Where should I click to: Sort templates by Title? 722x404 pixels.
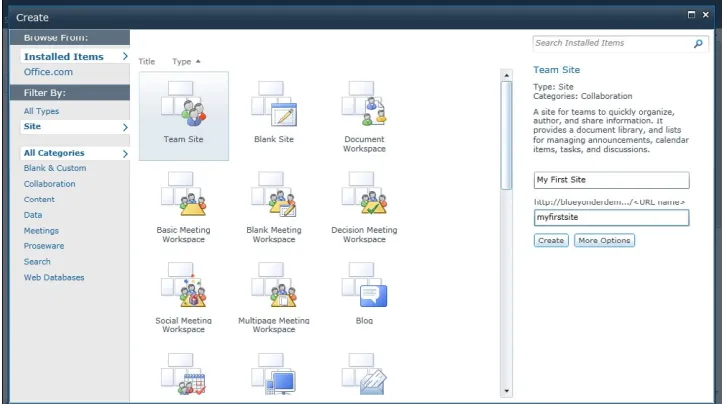[147, 61]
